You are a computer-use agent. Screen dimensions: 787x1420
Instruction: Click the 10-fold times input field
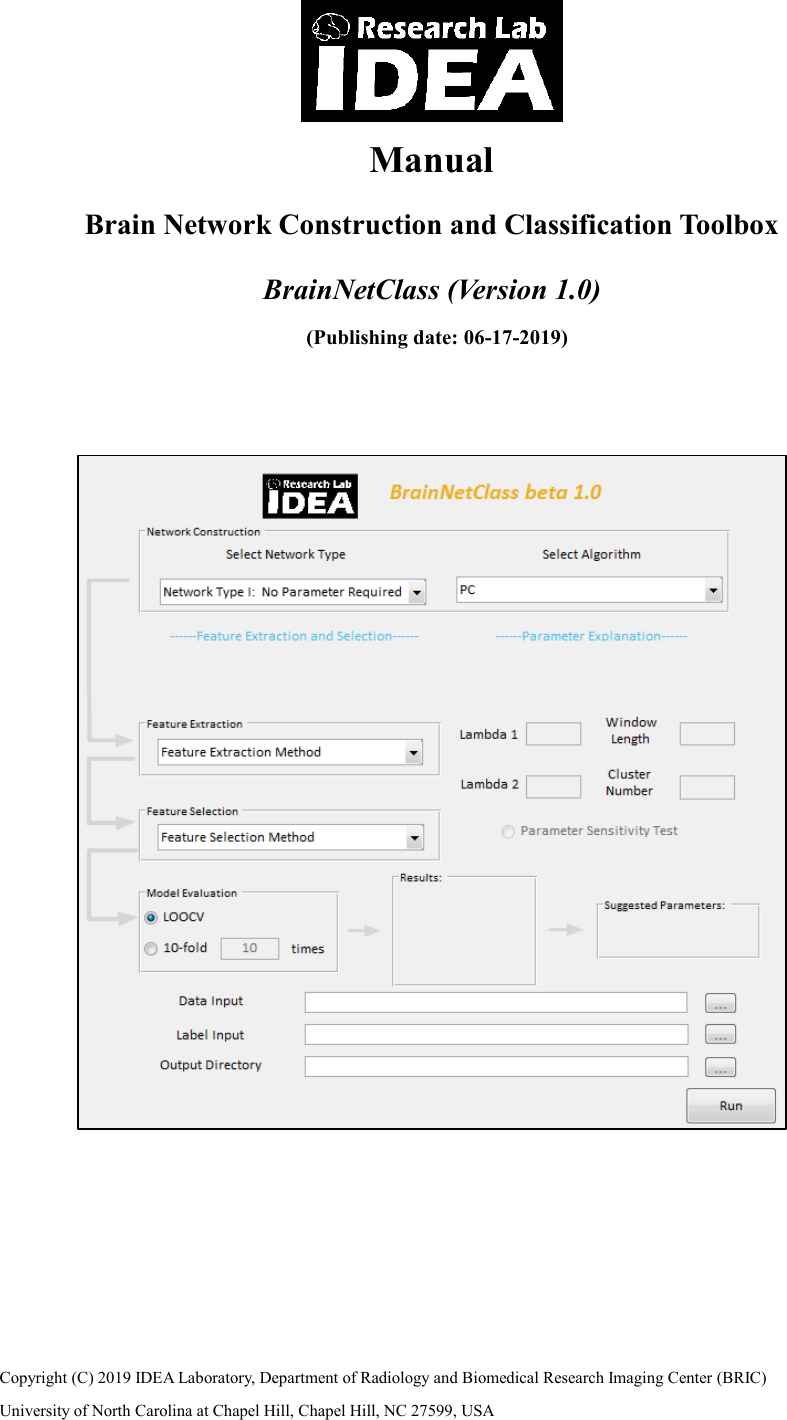point(249,948)
